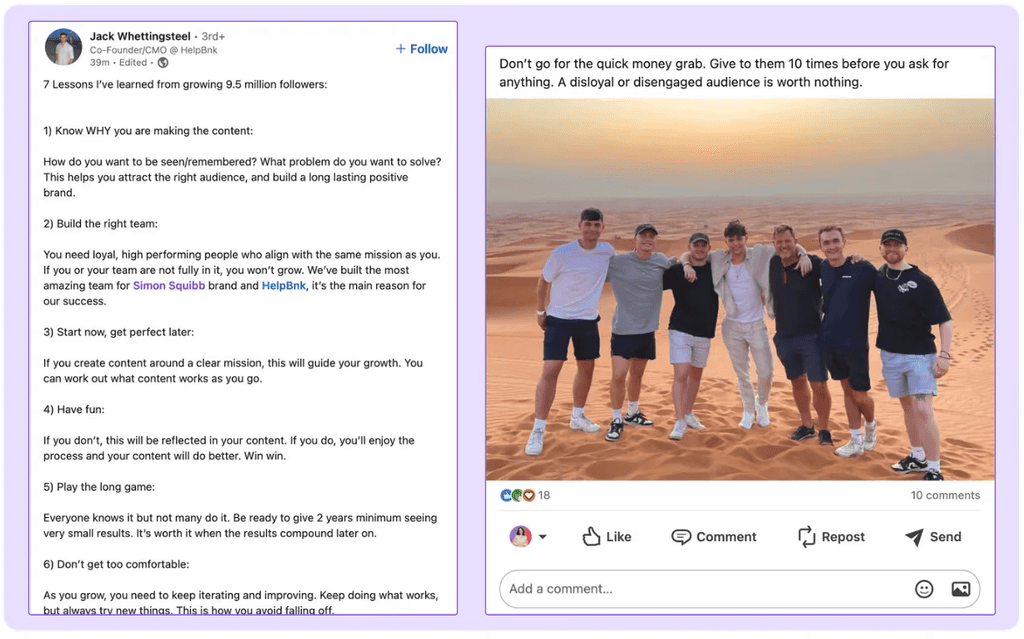
Task: Click the red heart Love reaction icon
Action: tap(528, 495)
